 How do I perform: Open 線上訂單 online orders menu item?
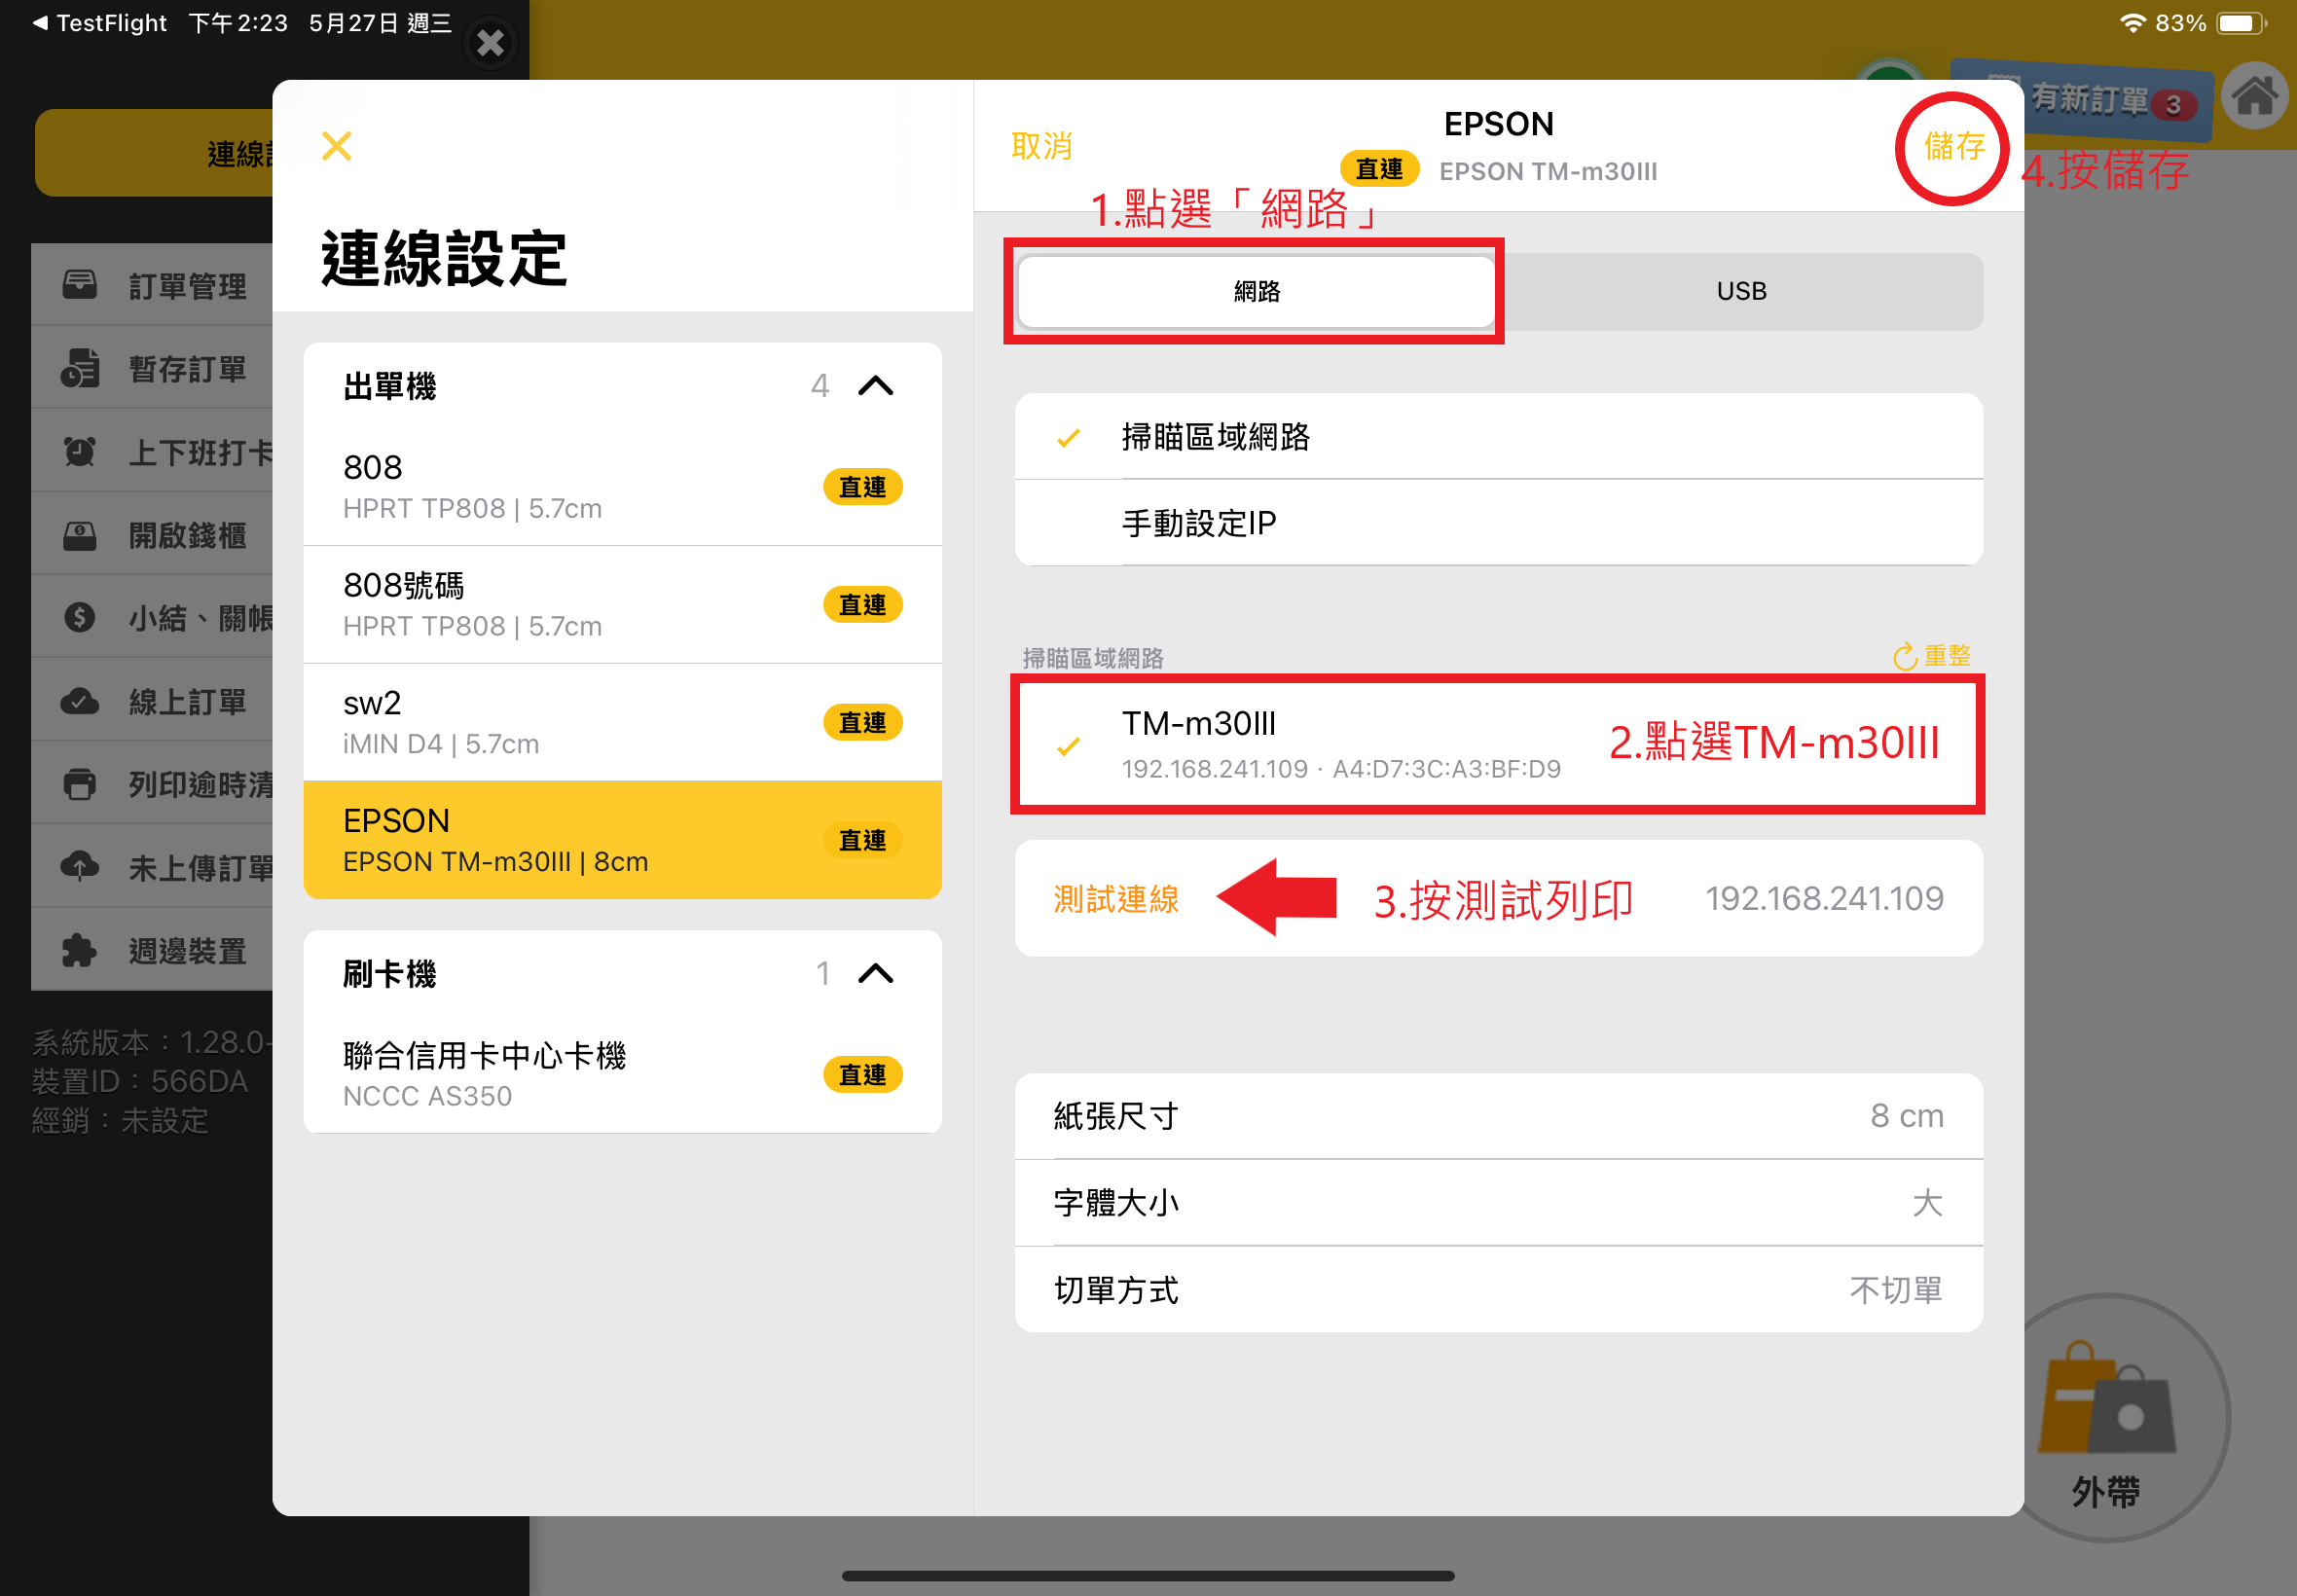point(152,702)
